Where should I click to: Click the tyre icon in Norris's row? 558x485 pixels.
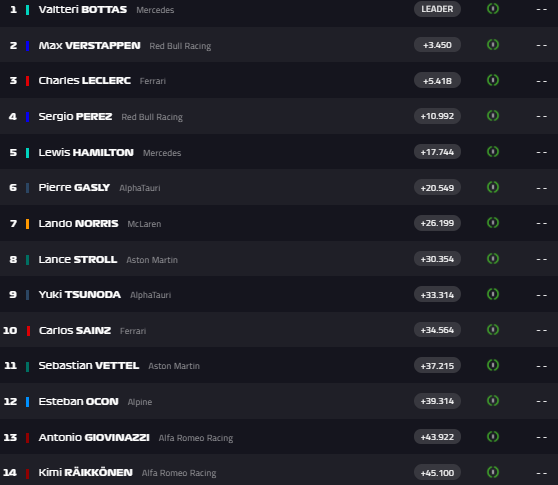coord(493,223)
